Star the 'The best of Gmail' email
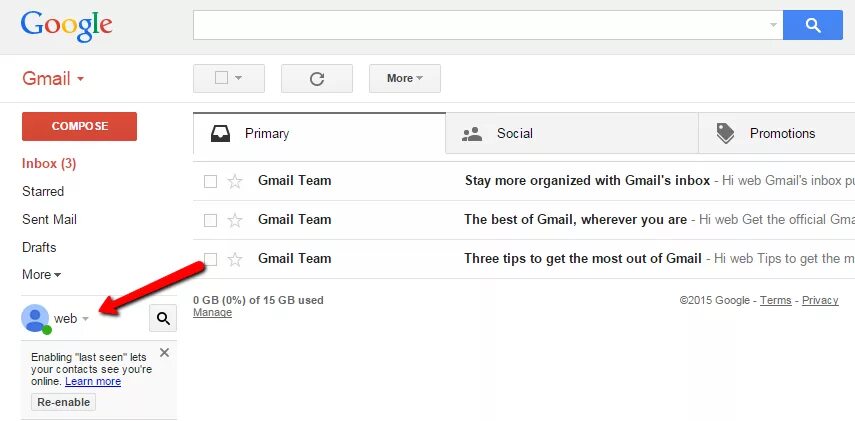 [x=234, y=220]
